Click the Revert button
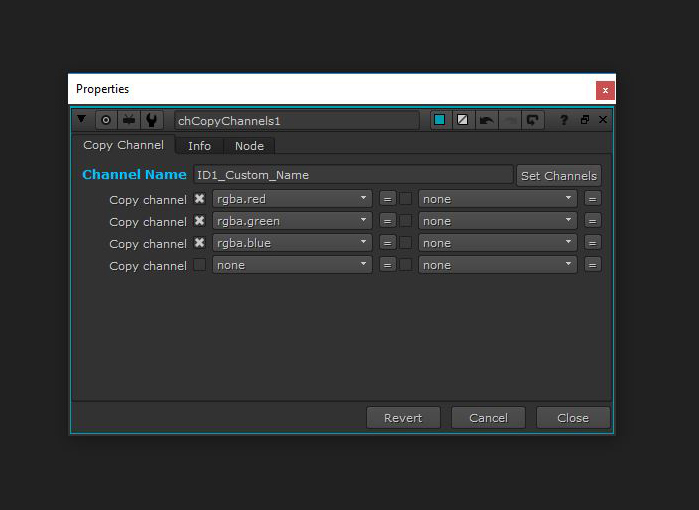Image resolution: width=699 pixels, height=510 pixels. click(x=403, y=418)
